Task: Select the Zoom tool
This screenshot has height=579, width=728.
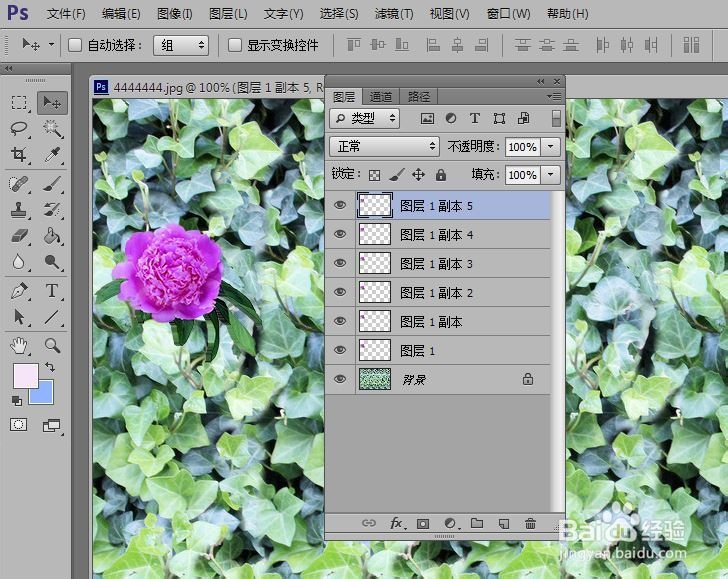Action: 52,346
